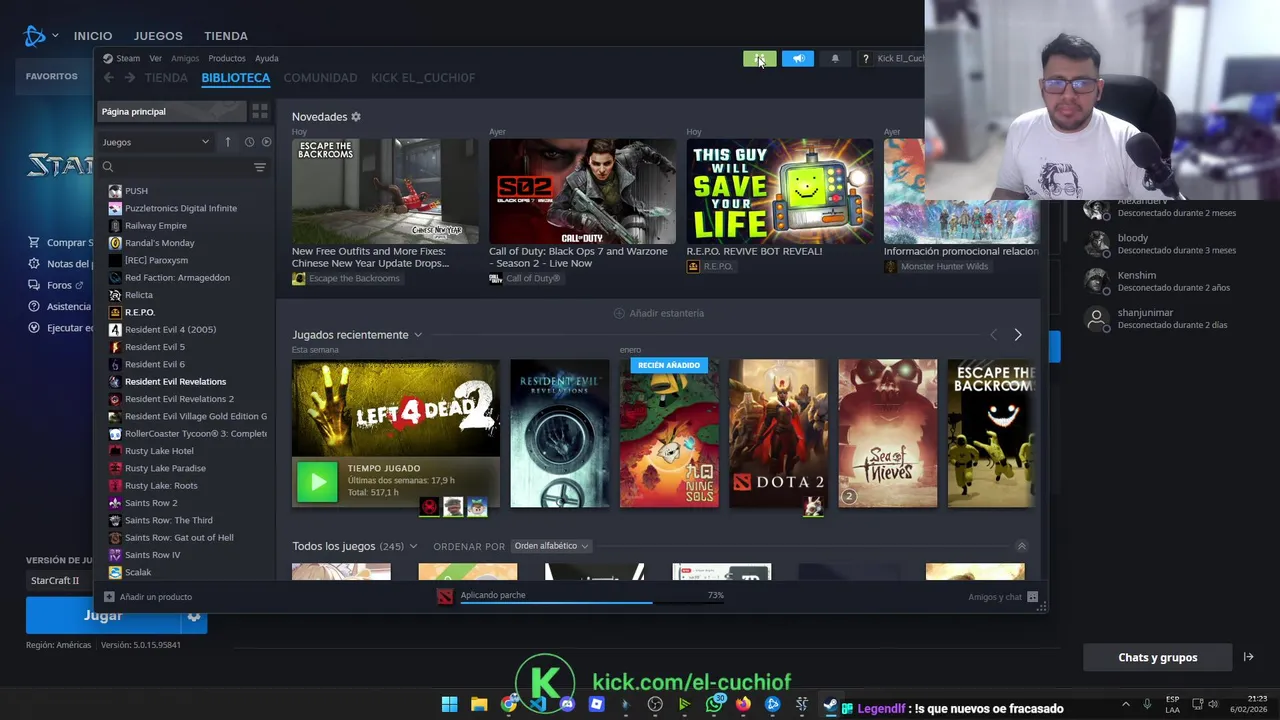Open Chrome from the taskbar

pyautogui.click(x=509, y=704)
